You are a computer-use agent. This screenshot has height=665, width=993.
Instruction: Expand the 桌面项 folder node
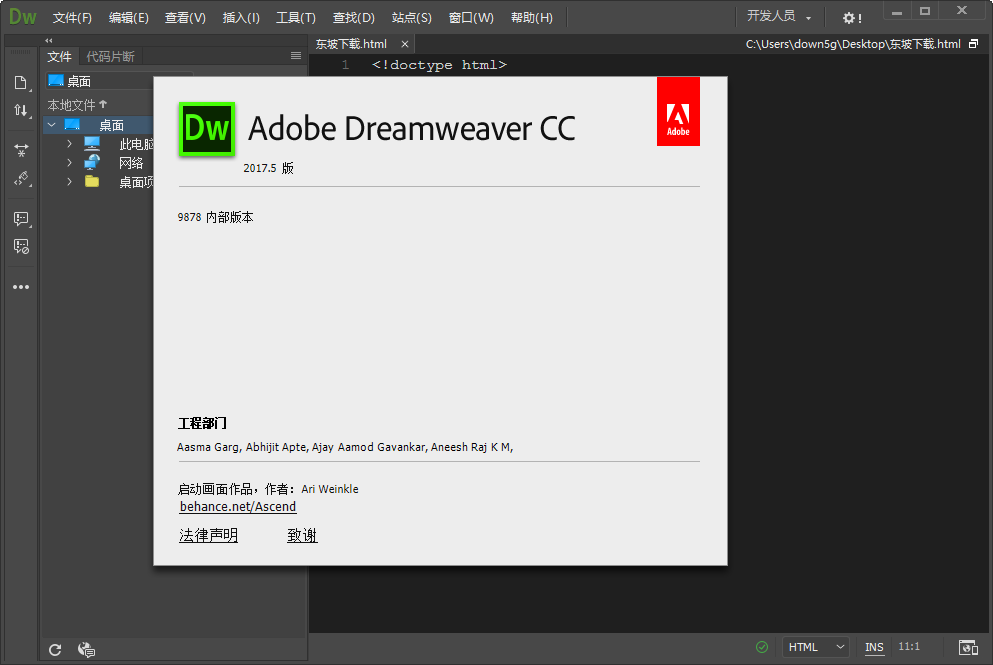click(69, 182)
